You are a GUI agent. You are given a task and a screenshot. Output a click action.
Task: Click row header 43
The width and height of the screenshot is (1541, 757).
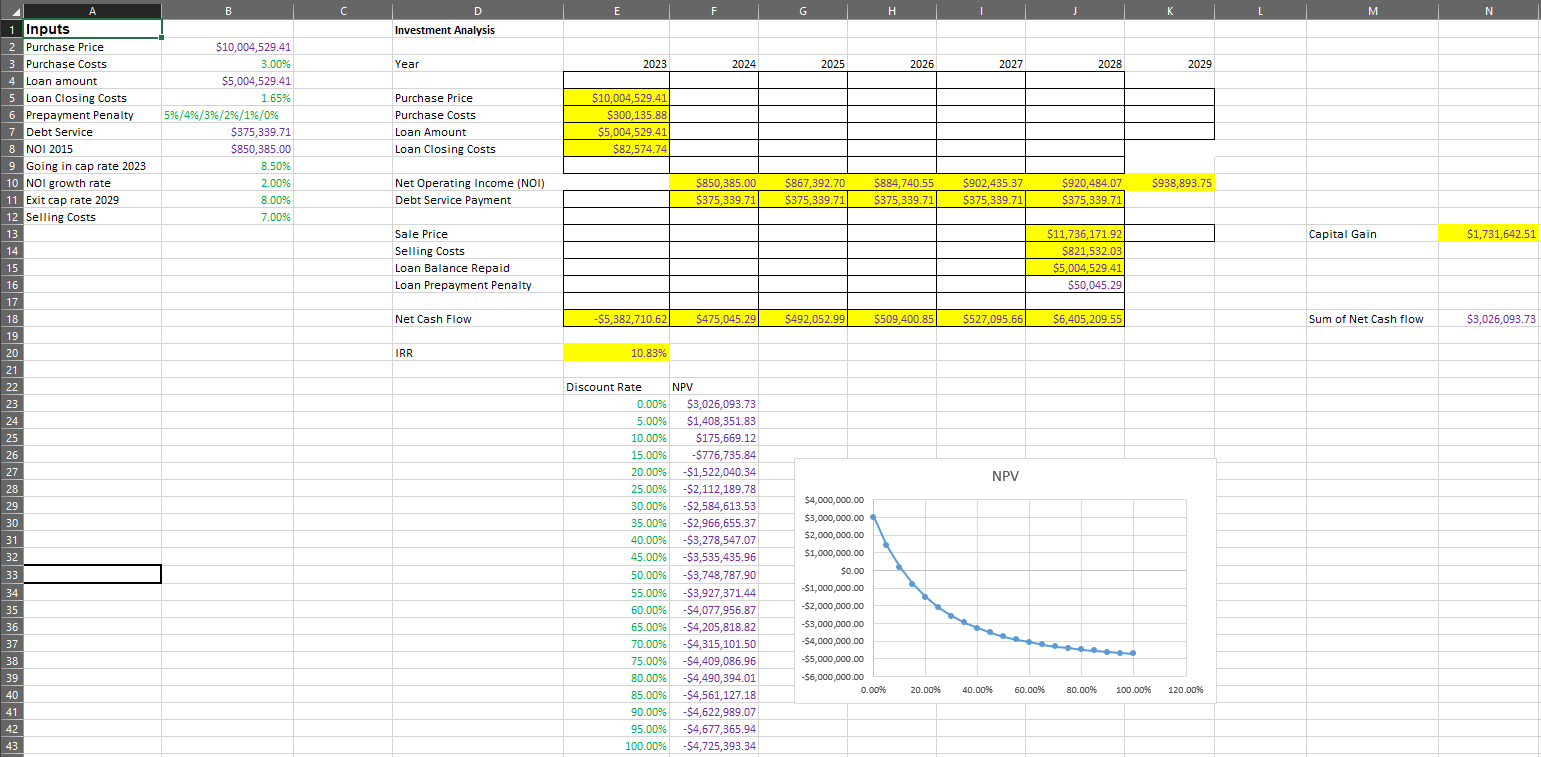point(11,746)
